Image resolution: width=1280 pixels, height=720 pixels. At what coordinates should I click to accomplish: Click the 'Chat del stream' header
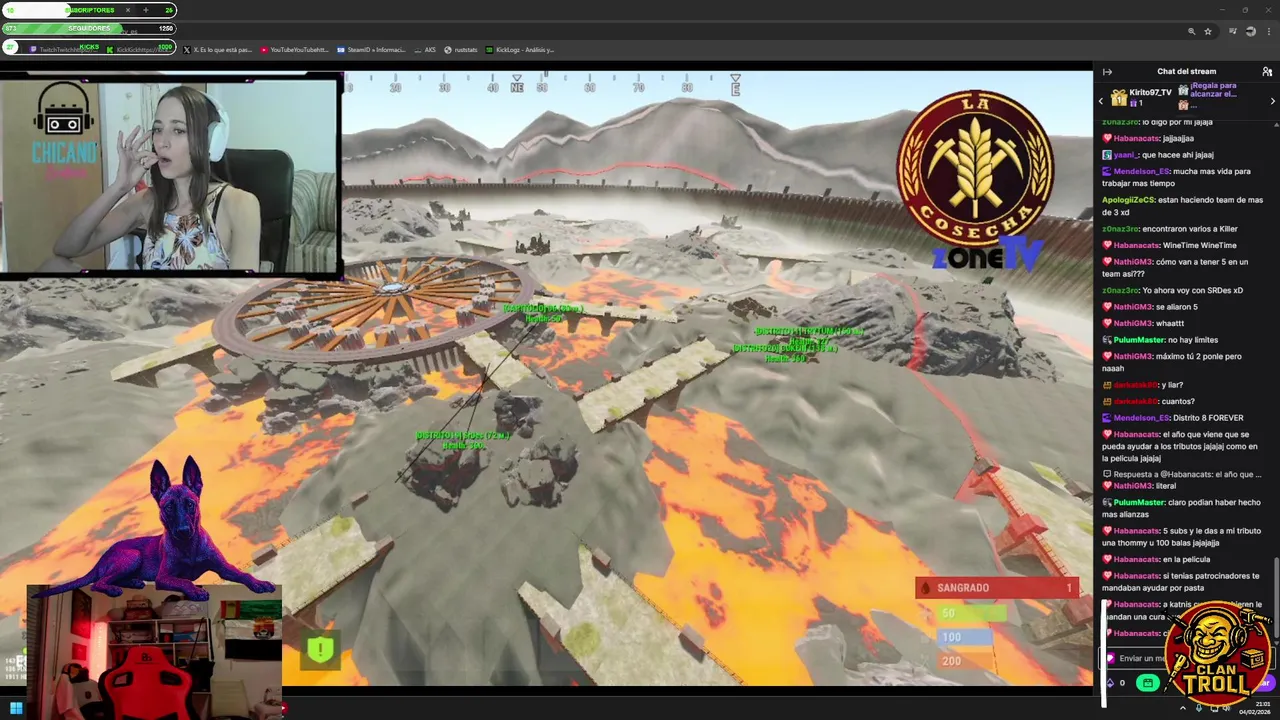coord(1187,72)
